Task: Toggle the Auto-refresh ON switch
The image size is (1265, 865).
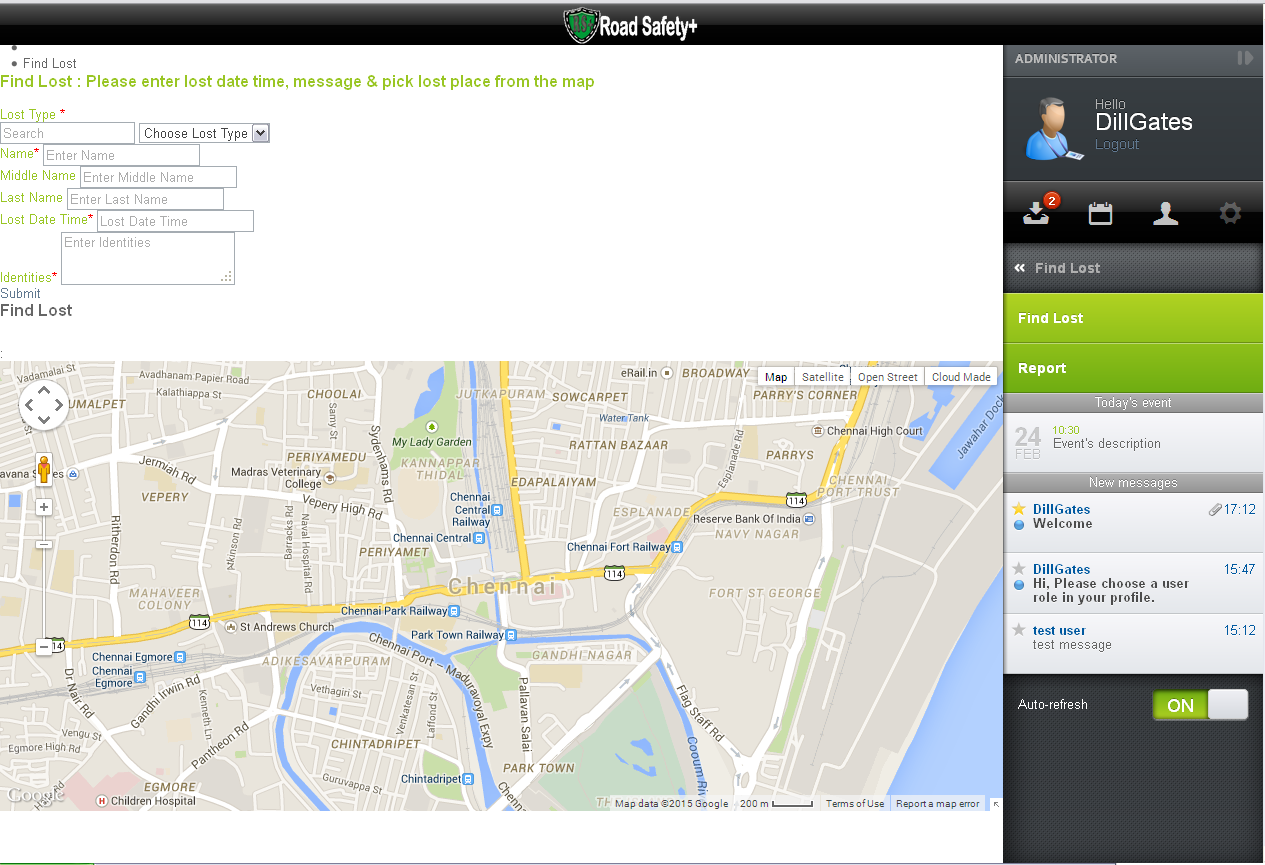Action: click(x=1200, y=705)
